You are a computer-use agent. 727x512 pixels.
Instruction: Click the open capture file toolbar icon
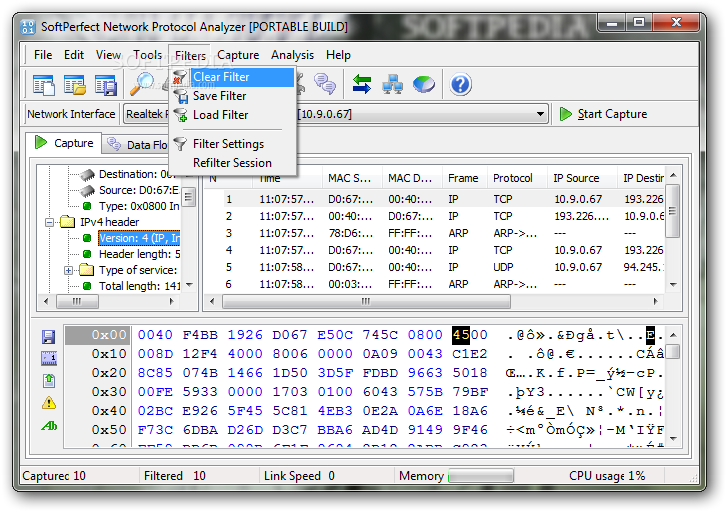coord(75,85)
